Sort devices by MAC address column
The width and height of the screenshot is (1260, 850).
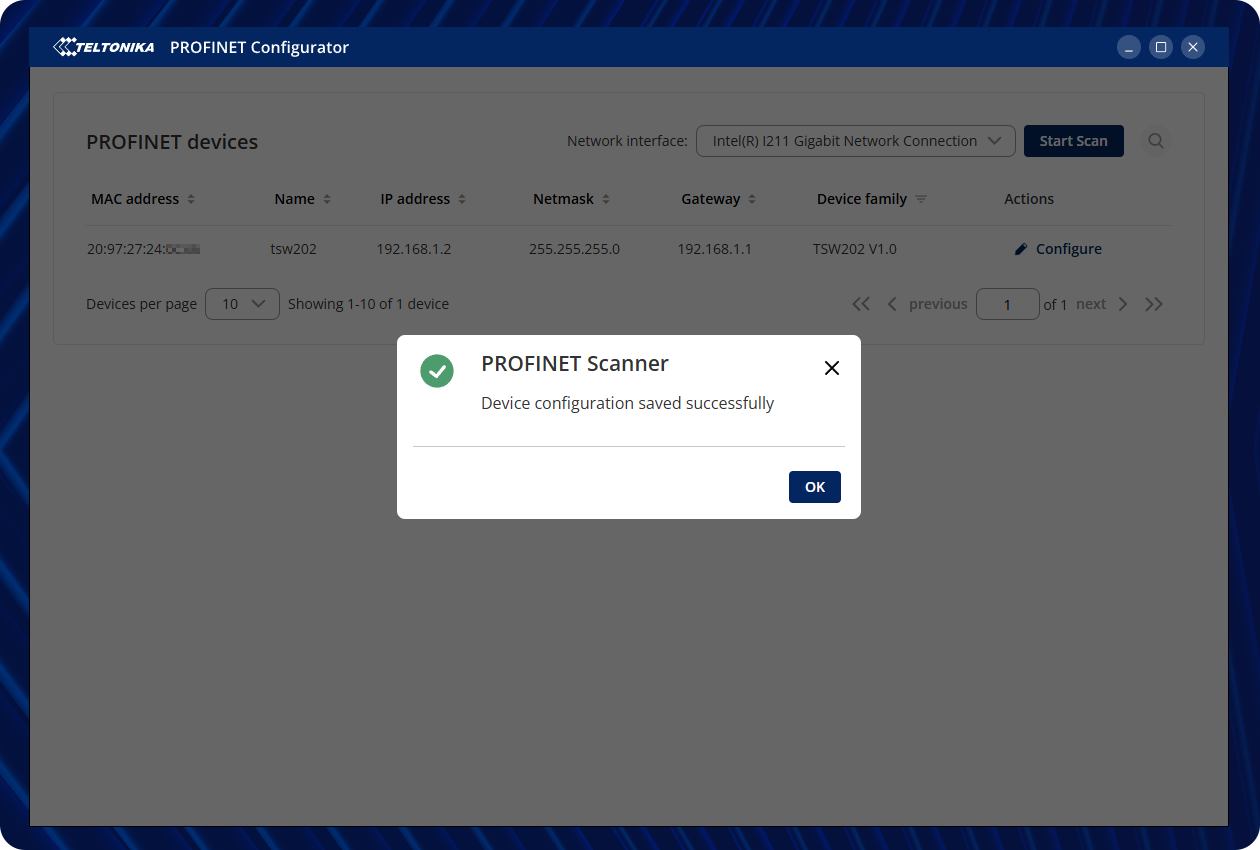191,199
